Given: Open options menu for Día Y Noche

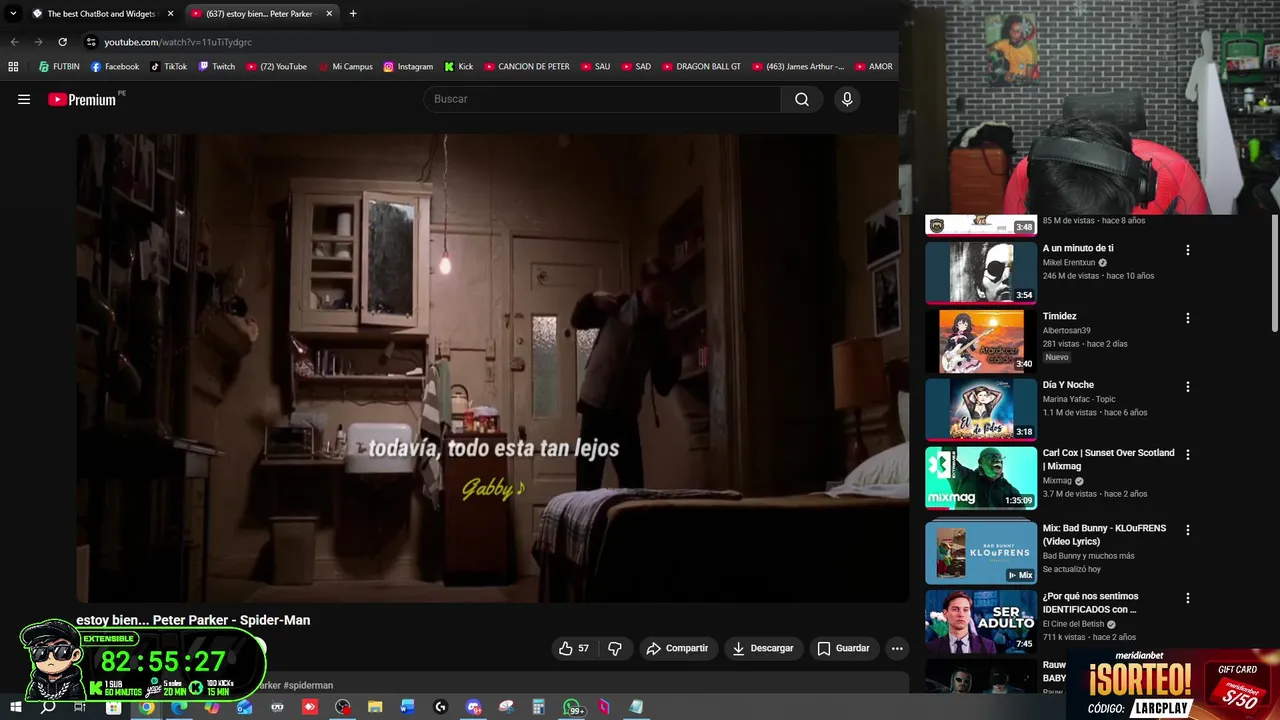Looking at the screenshot, I should [1188, 386].
